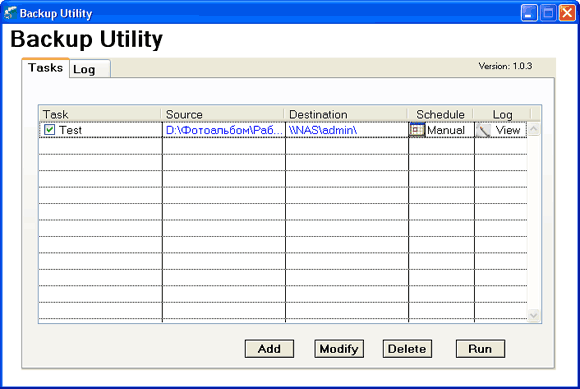Viewport: 580px width, 389px height.
Task: Select the Tasks tab
Action: (x=45, y=68)
